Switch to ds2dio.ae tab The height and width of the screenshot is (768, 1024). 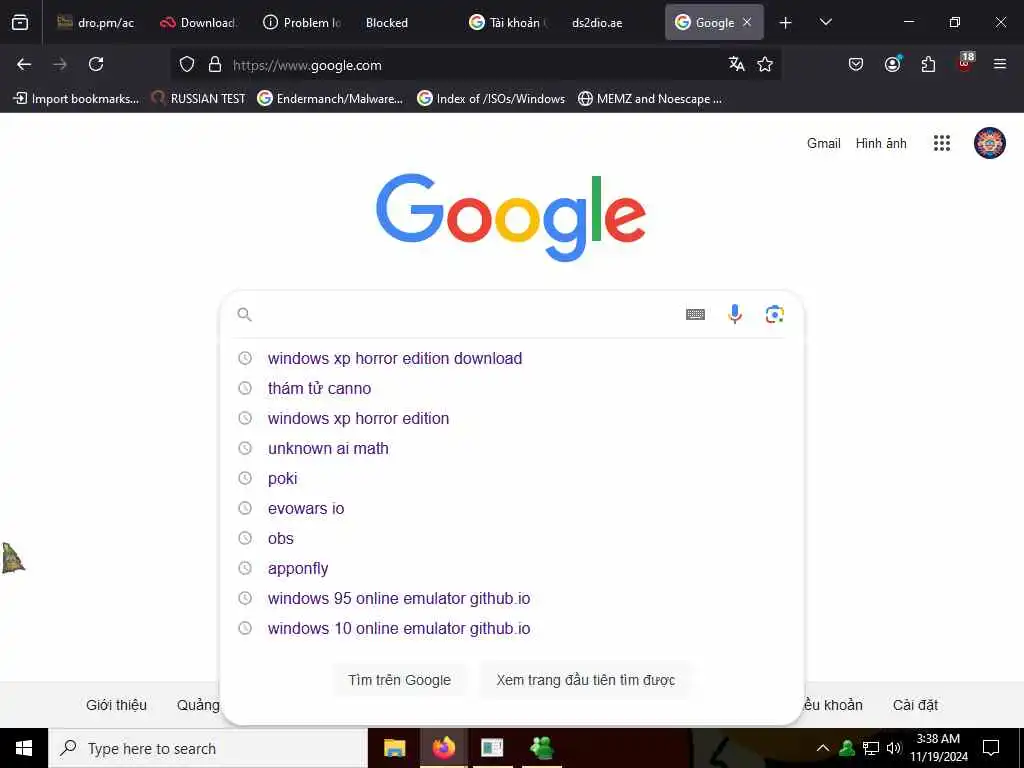click(x=611, y=22)
